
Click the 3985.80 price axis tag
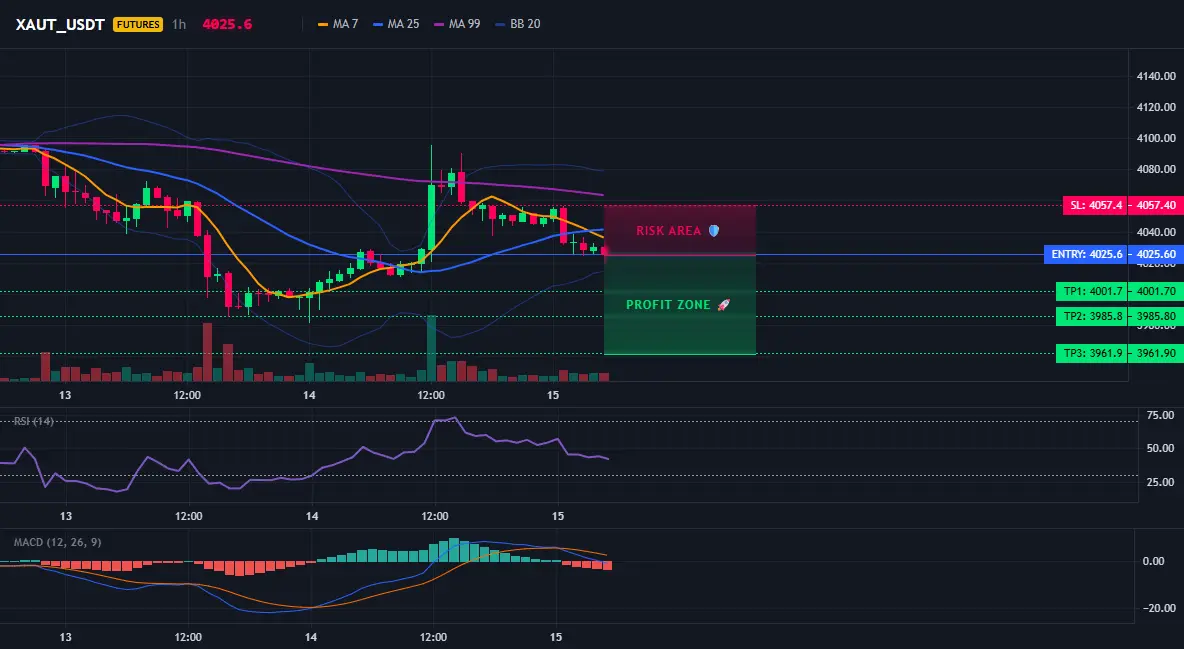coord(1156,317)
